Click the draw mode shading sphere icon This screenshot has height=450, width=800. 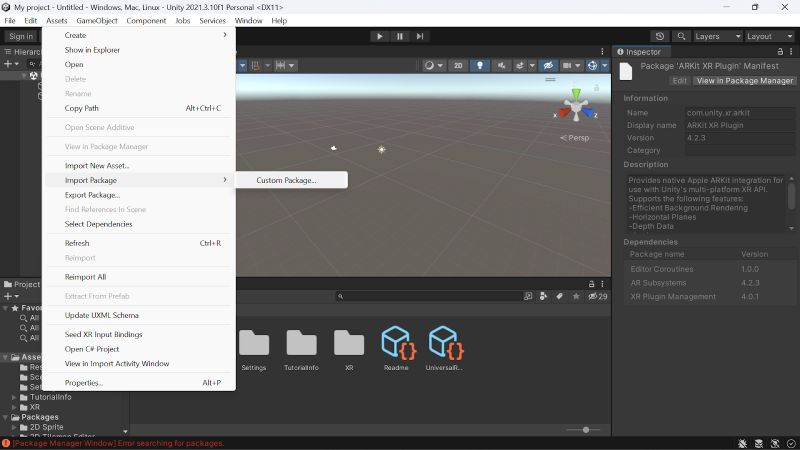click(x=429, y=65)
